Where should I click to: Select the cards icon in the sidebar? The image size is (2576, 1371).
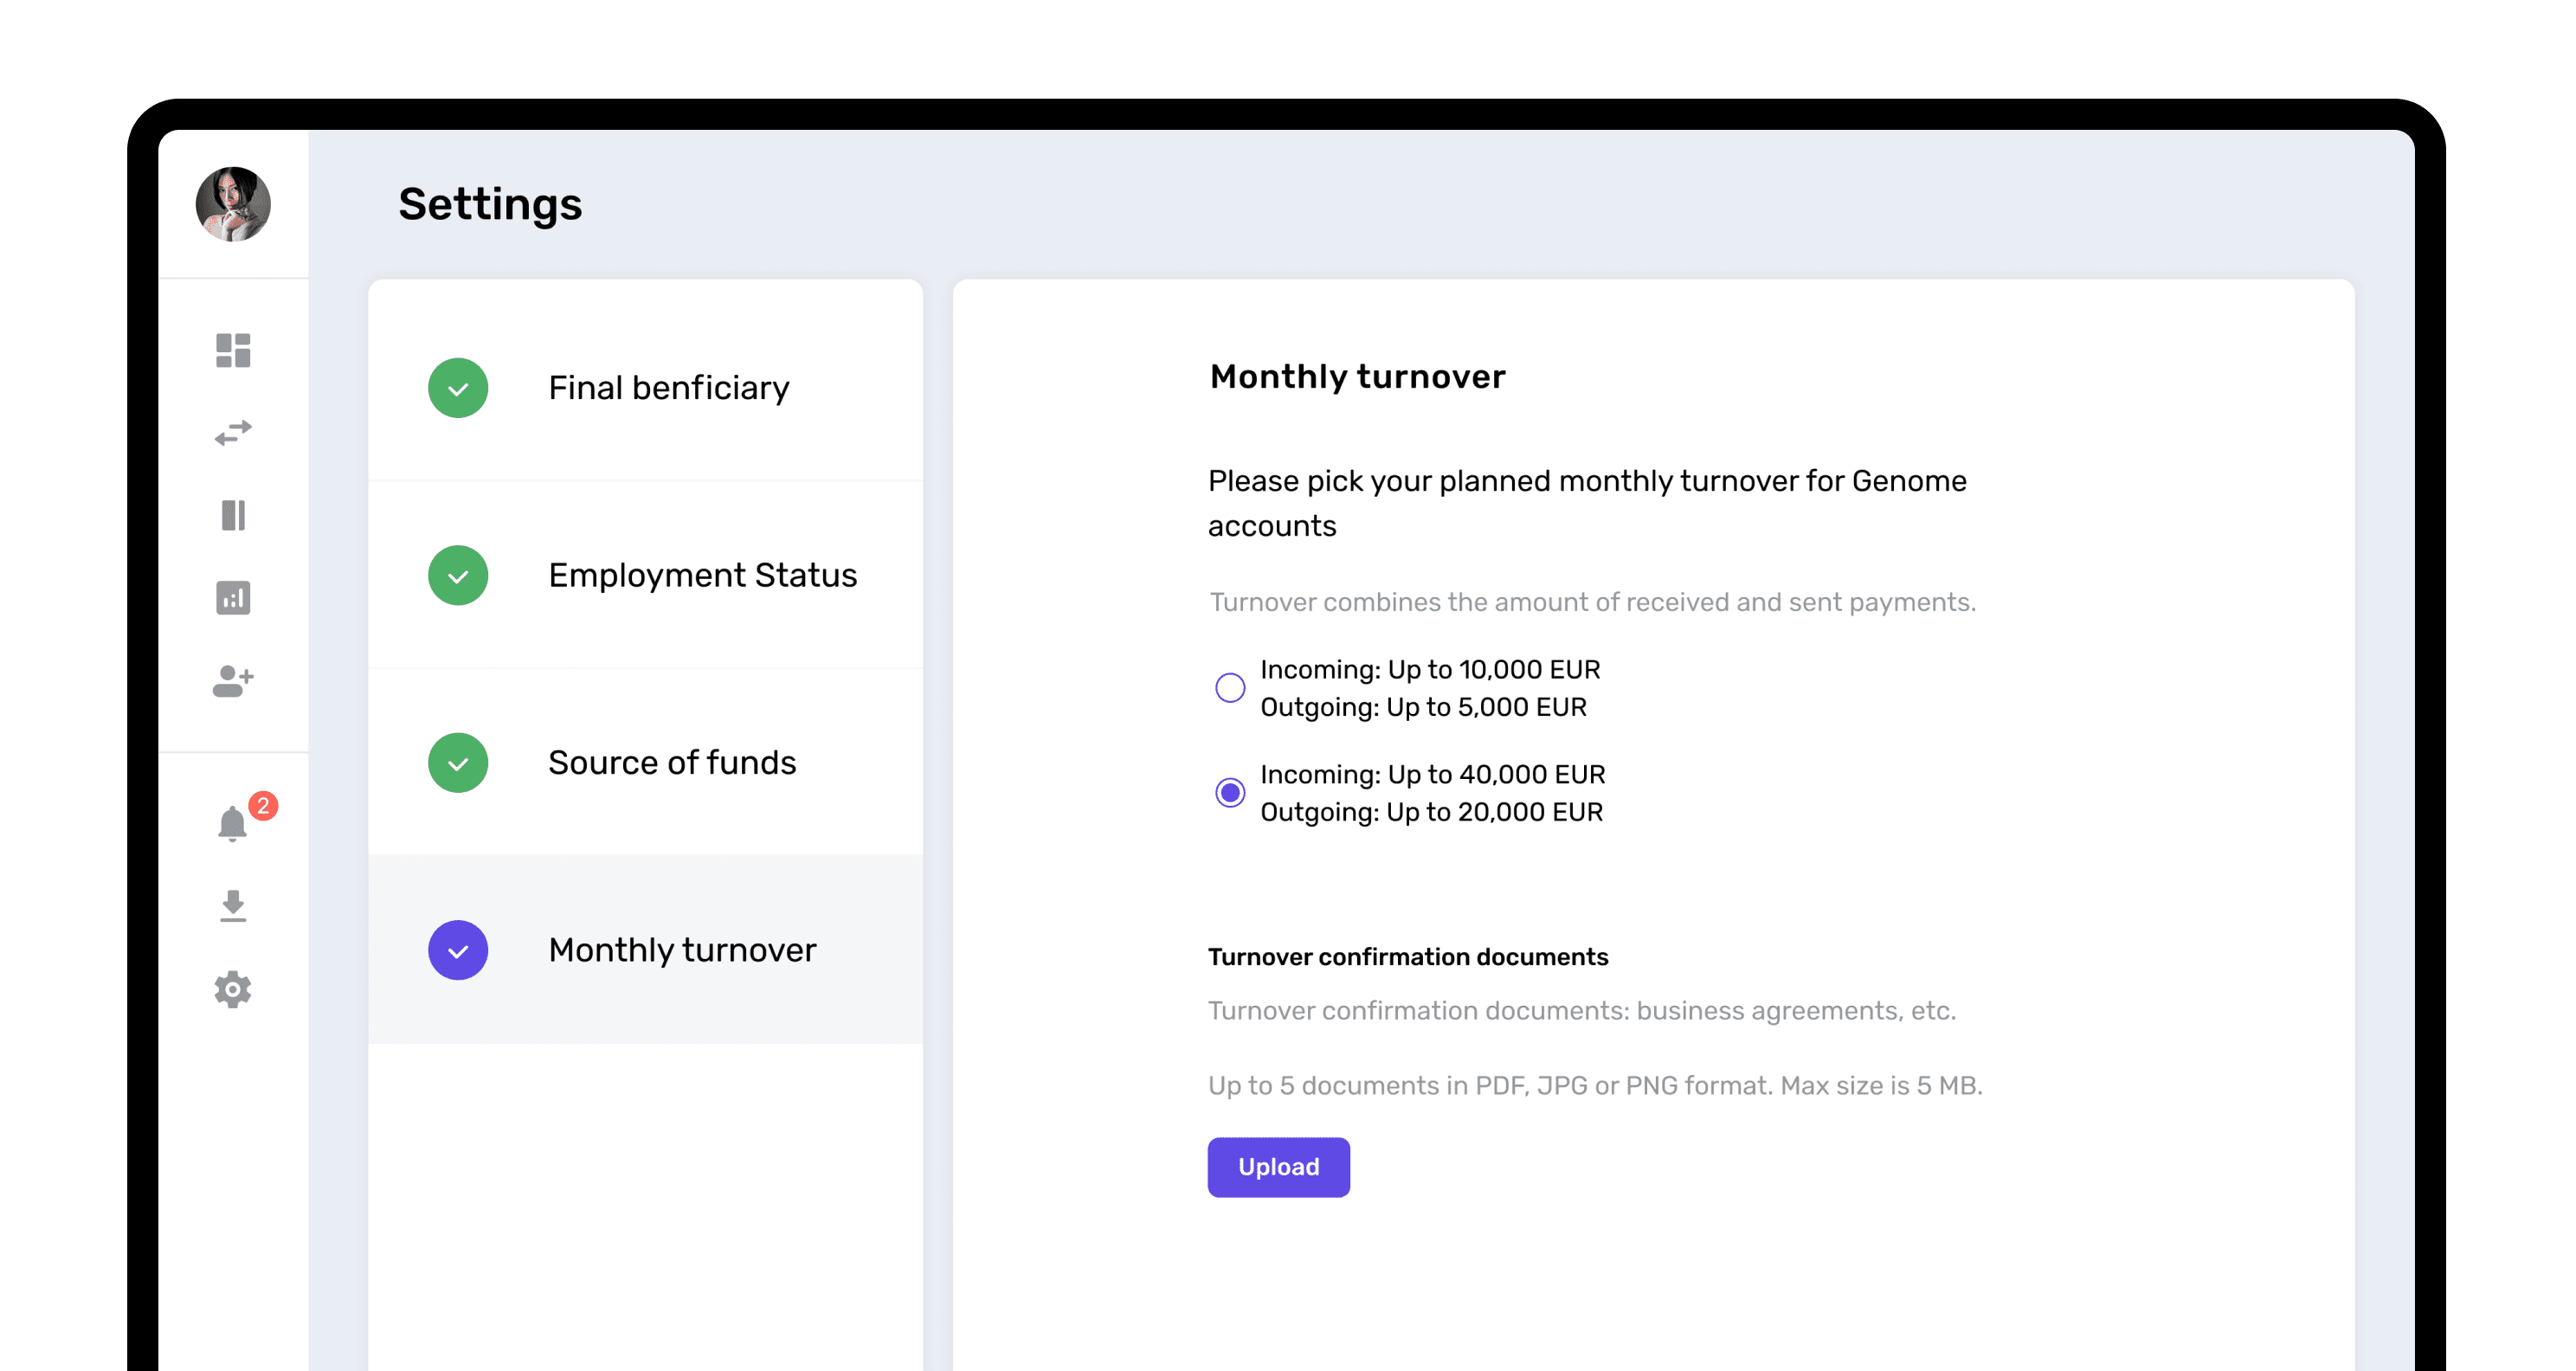(233, 515)
